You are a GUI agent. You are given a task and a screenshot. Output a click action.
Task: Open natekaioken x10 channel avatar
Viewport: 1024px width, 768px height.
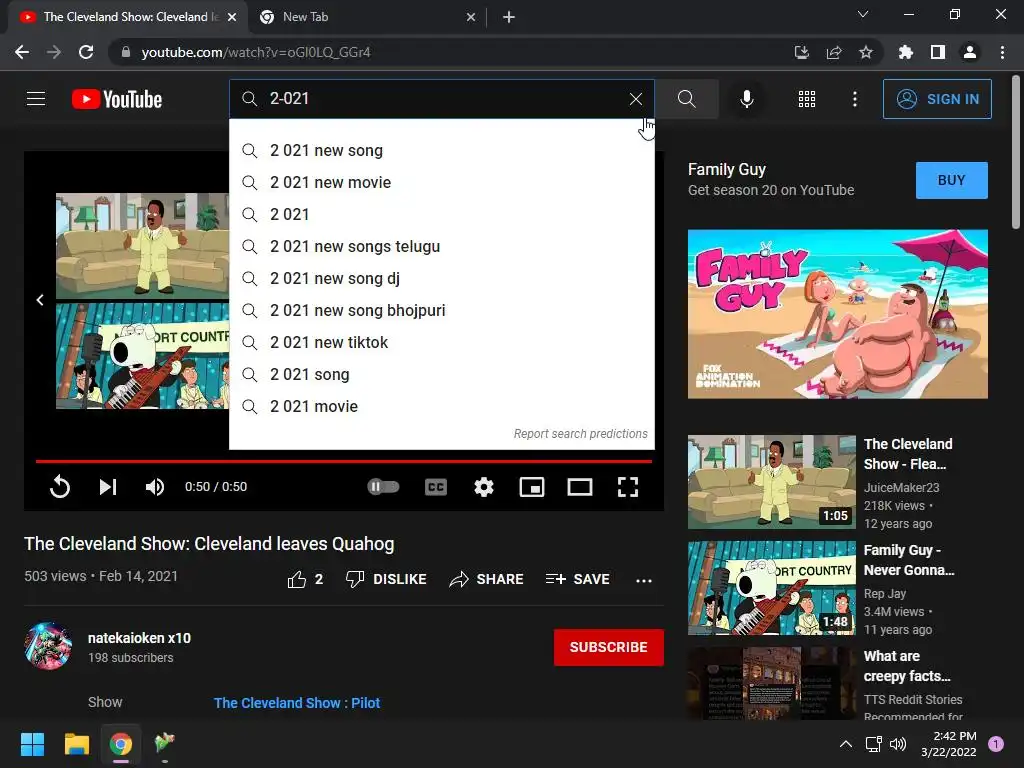48,646
